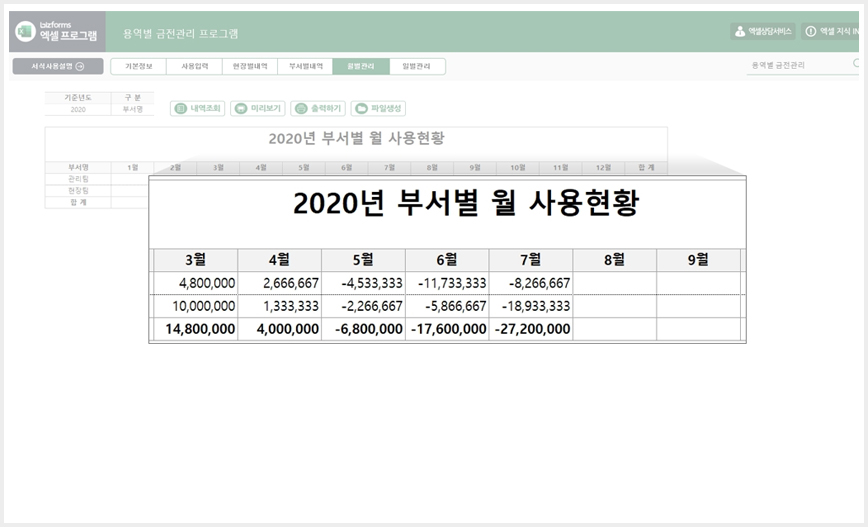Switch to the 사용입력 tab
868x527 pixels.
194,66
